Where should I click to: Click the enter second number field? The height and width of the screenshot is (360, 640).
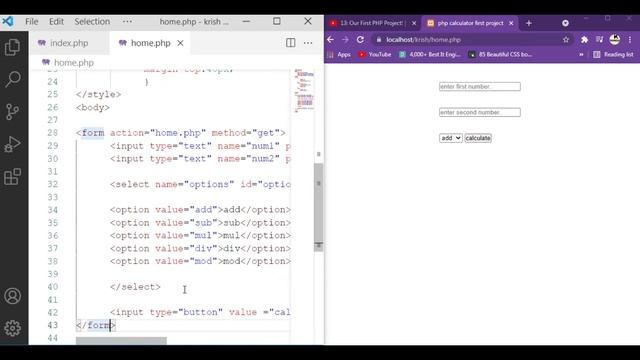point(480,112)
